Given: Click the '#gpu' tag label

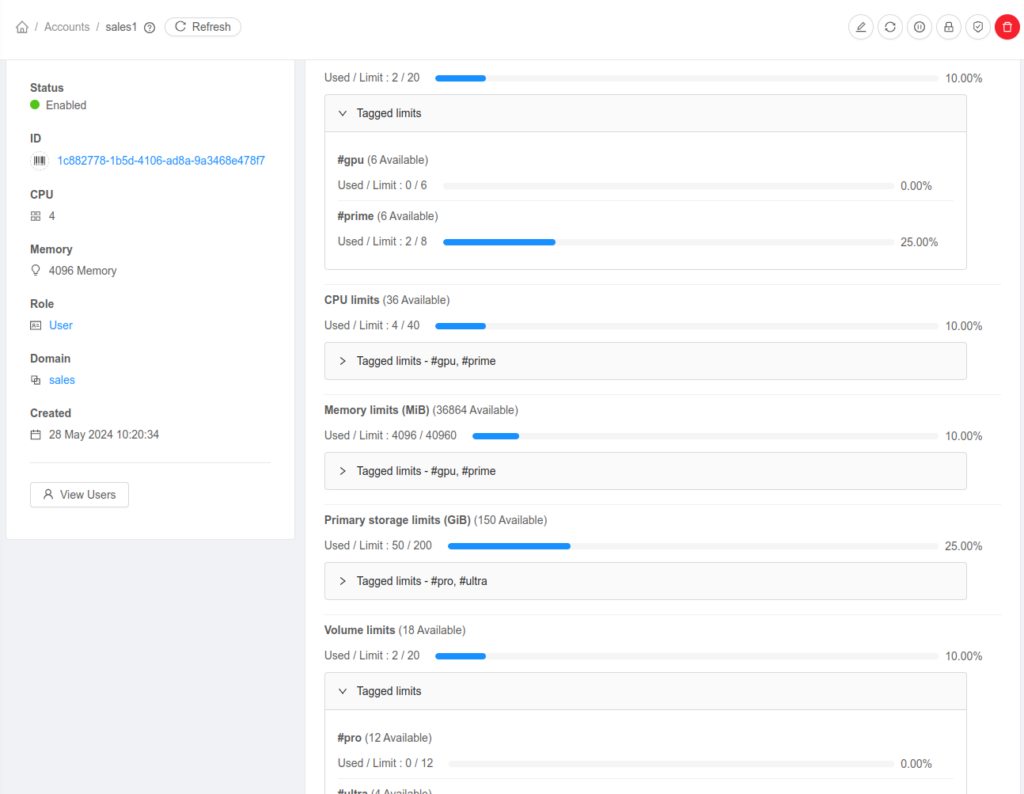Looking at the screenshot, I should coord(351,160).
